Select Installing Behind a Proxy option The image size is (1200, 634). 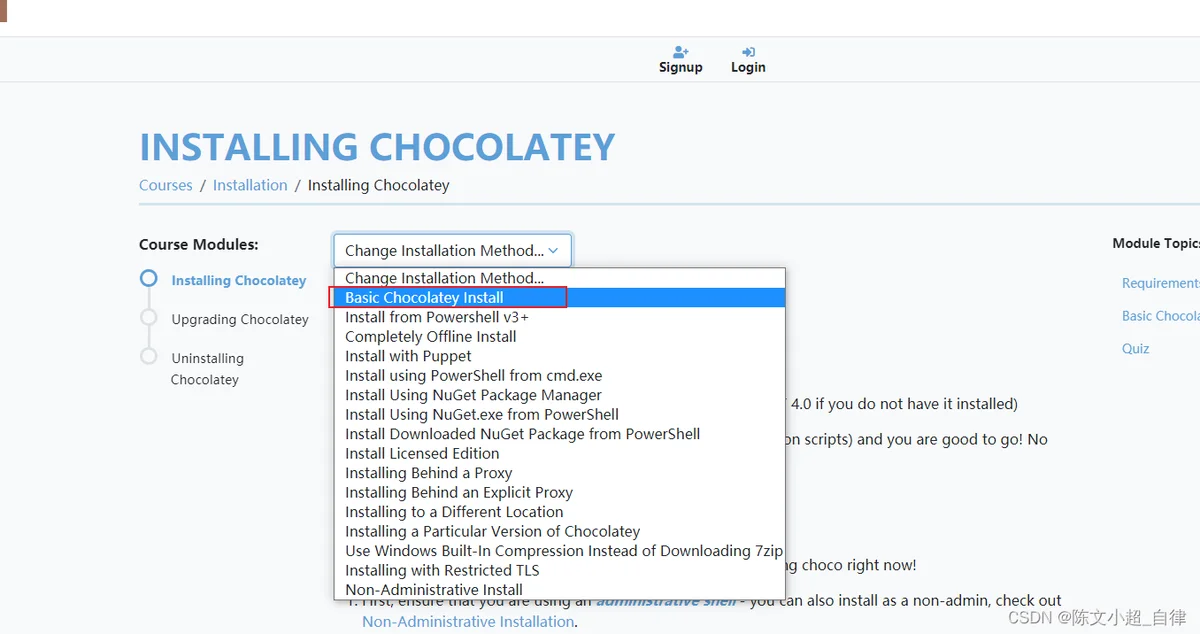560,473
